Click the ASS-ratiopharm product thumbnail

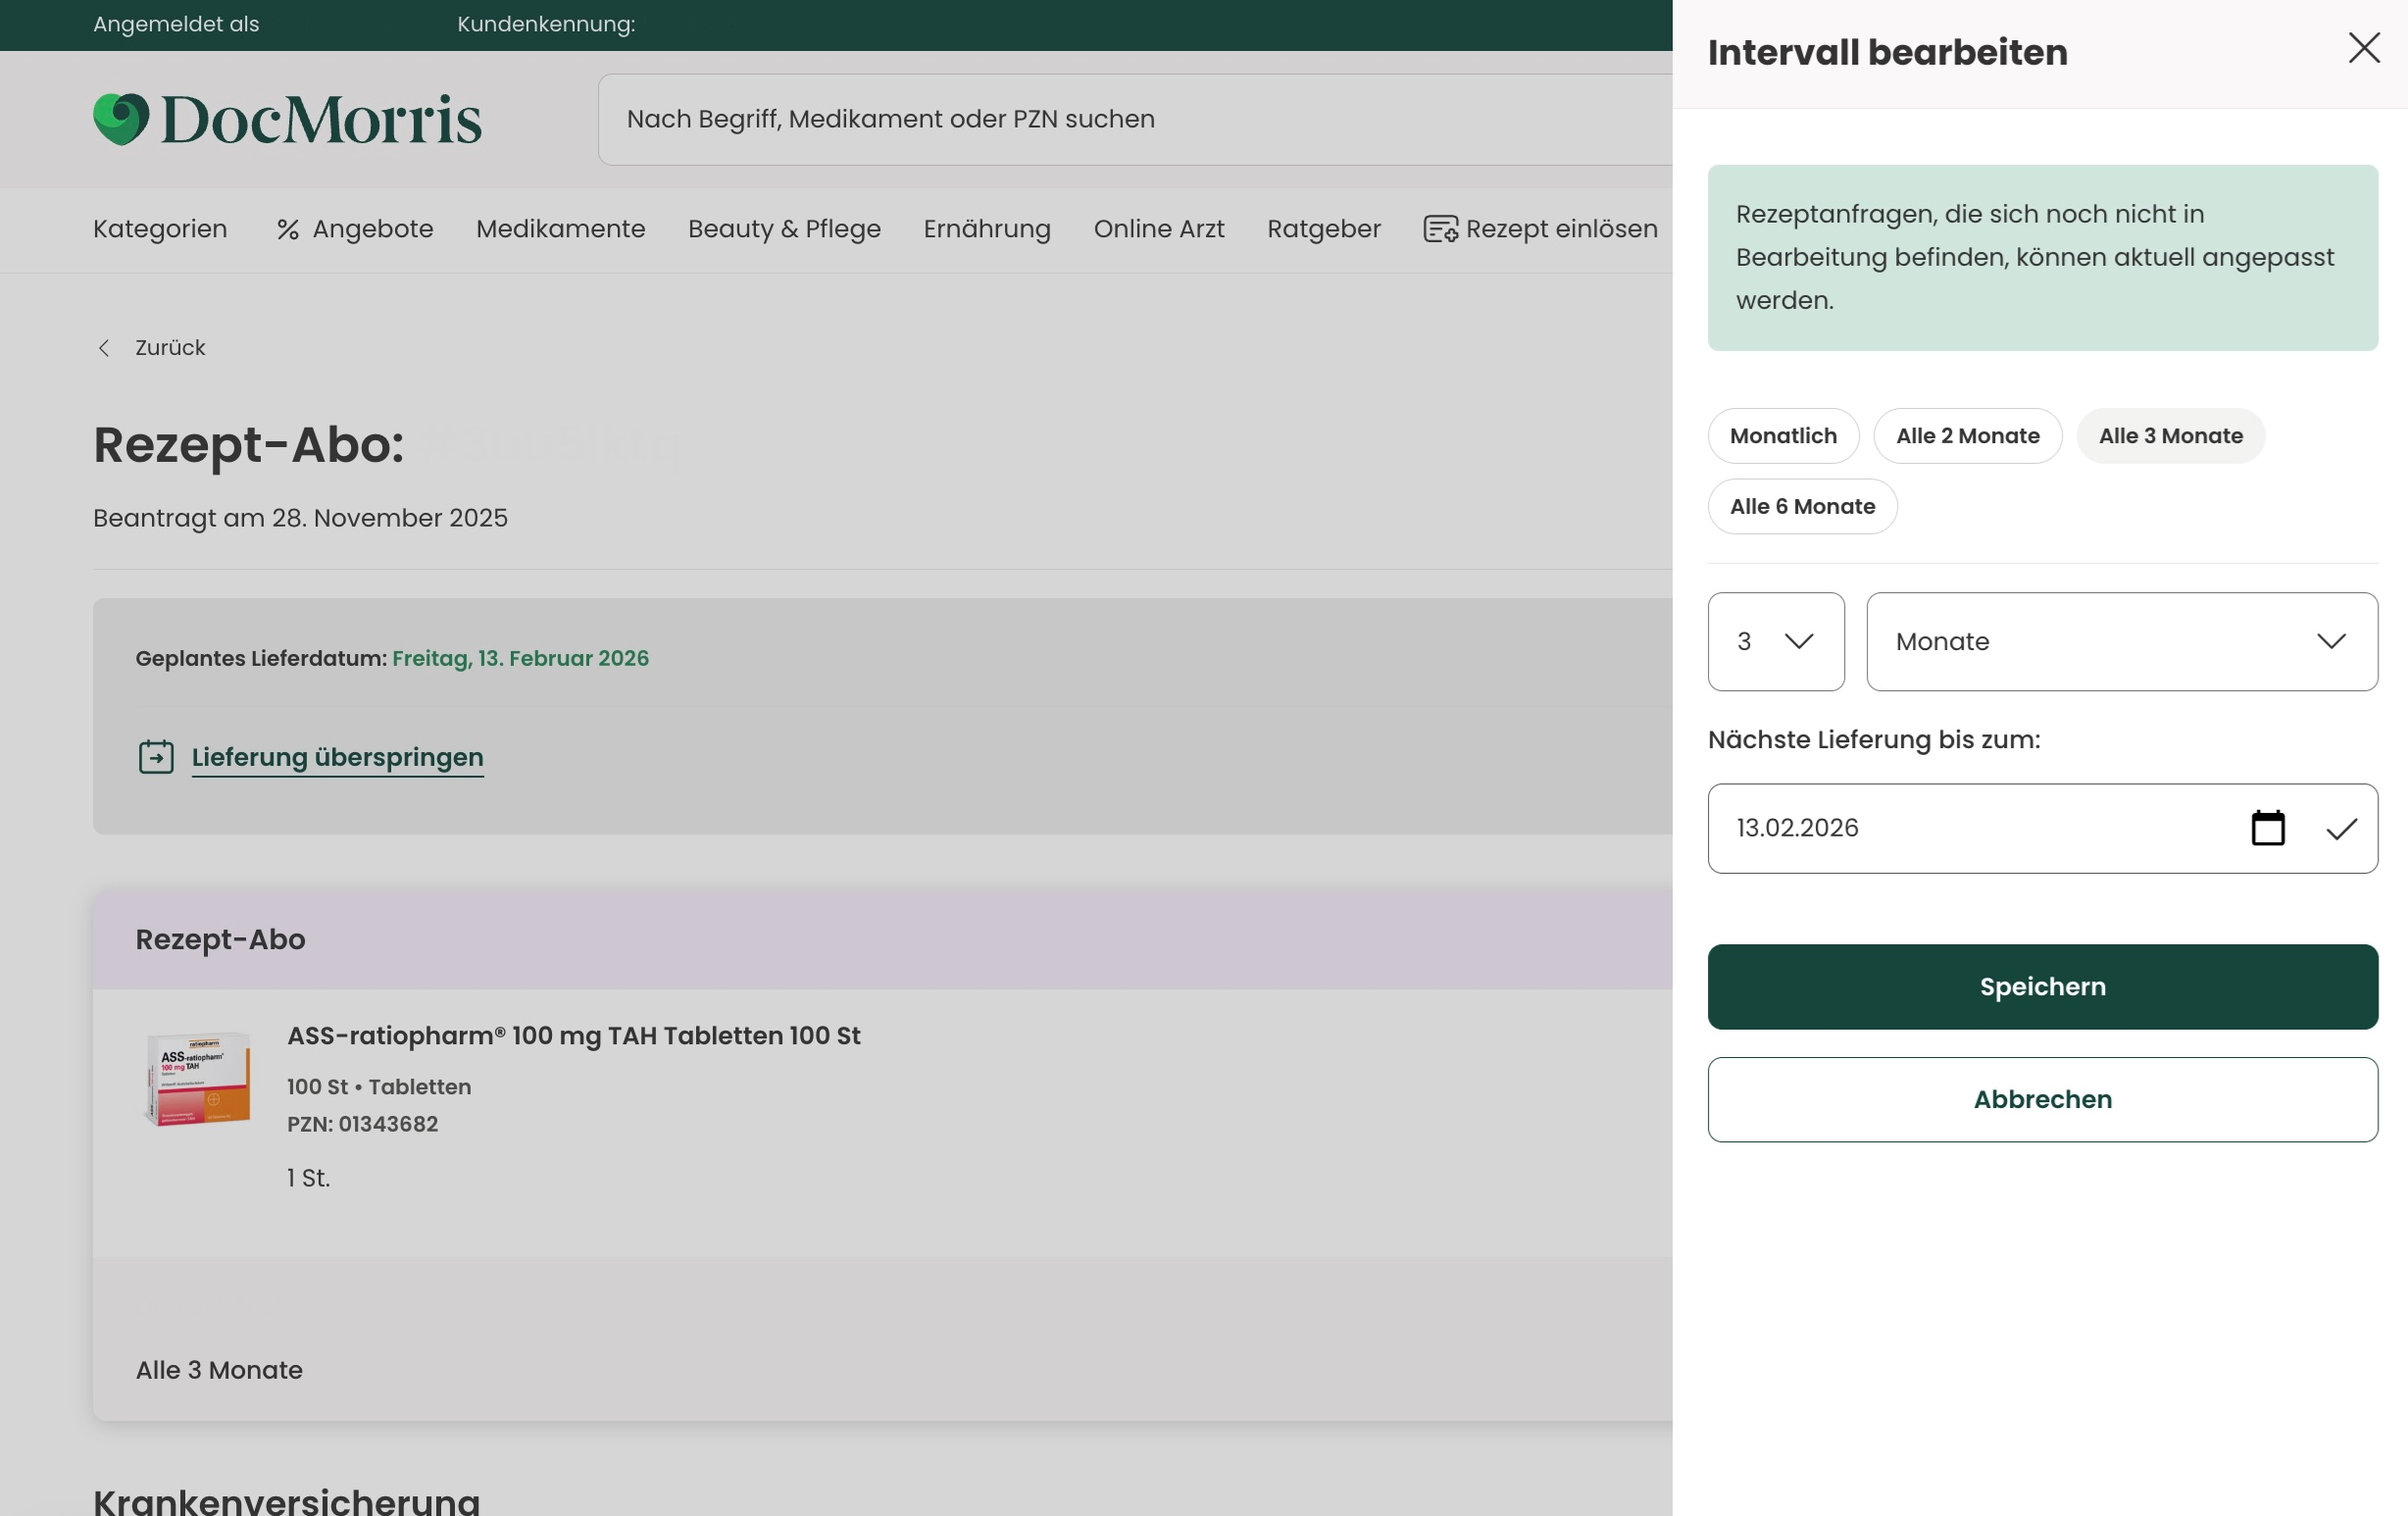[x=197, y=1079]
